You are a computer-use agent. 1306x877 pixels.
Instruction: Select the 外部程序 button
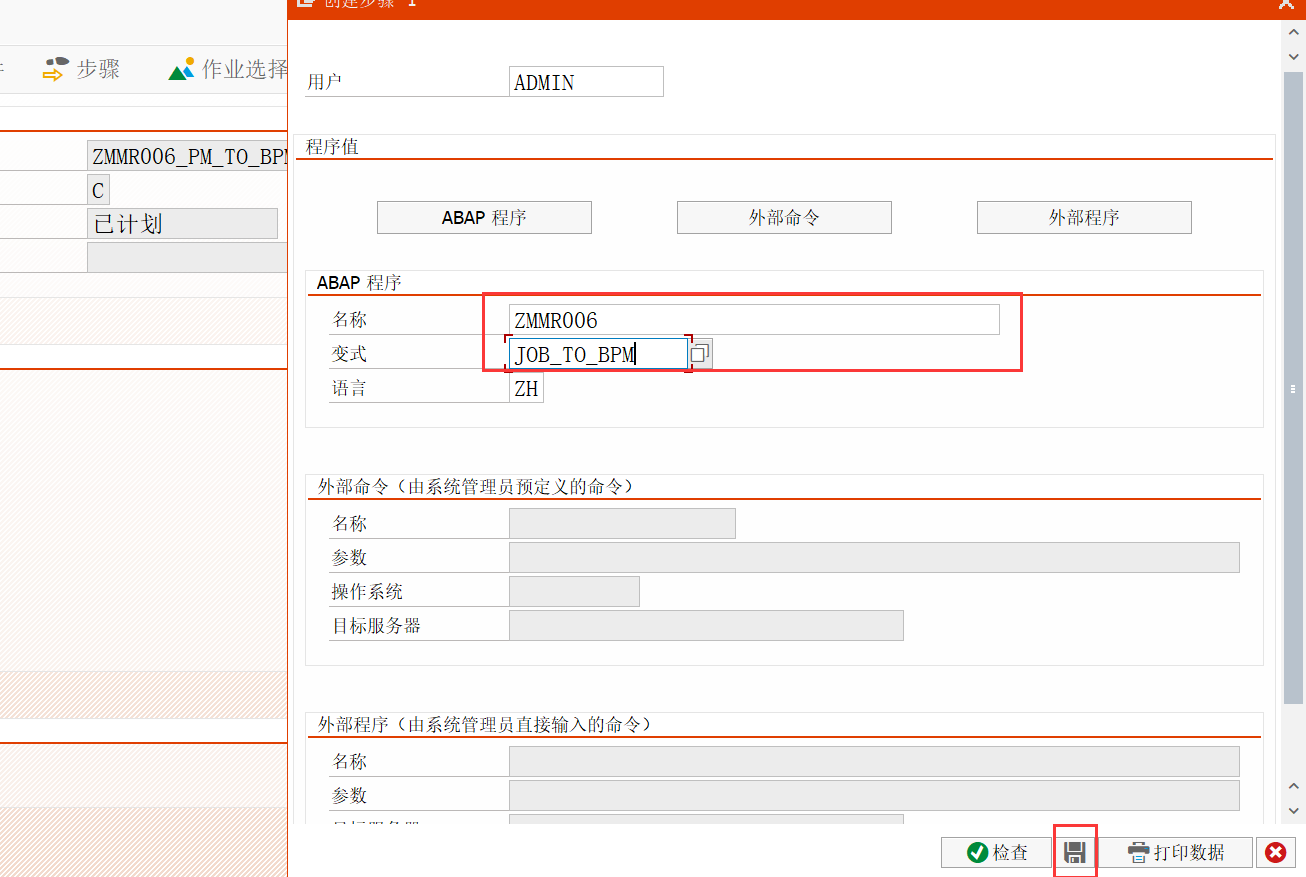(1084, 217)
